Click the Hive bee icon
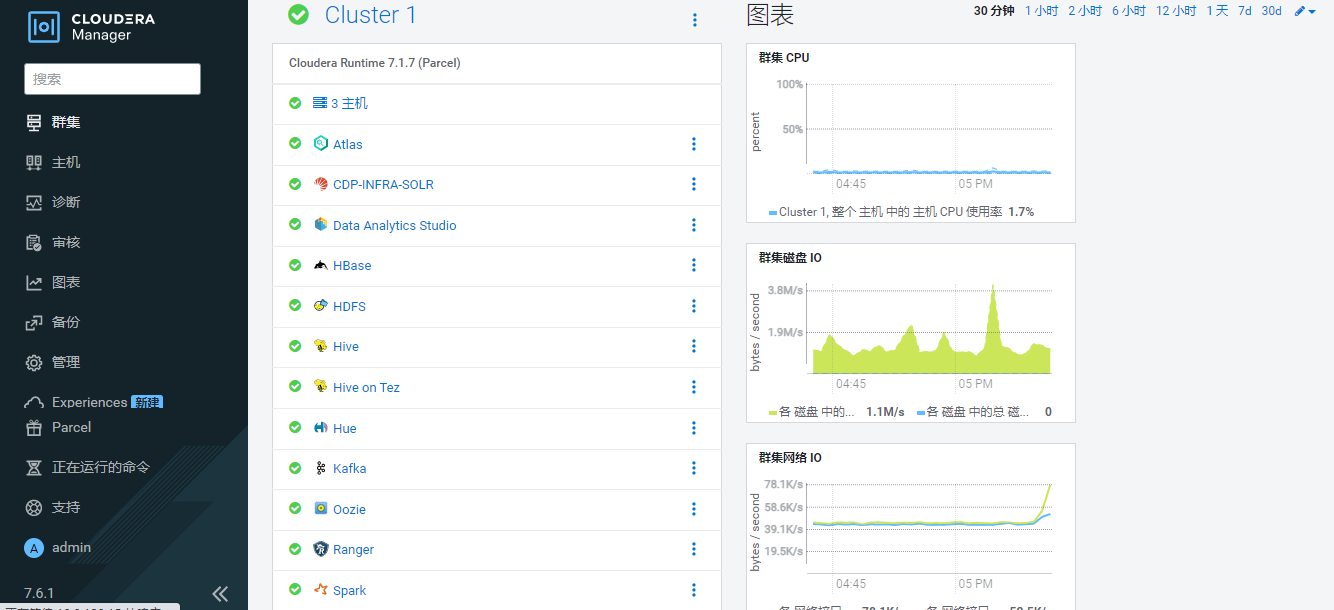The width and height of the screenshot is (1334, 610). [321, 346]
